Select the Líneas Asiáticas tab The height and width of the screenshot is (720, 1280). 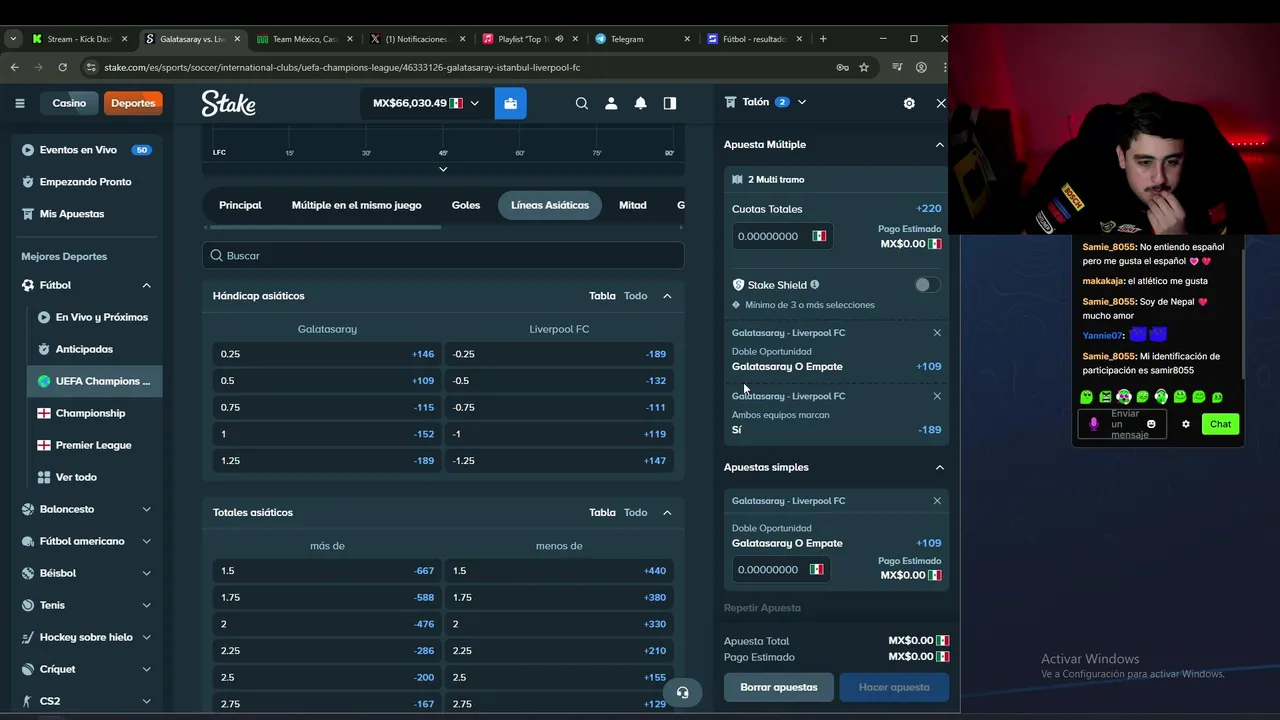(x=550, y=205)
